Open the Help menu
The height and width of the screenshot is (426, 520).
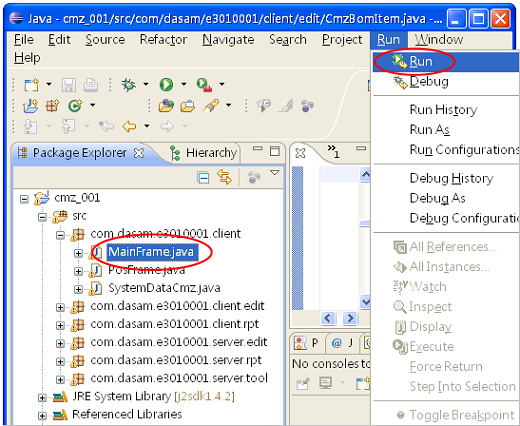click(27, 58)
